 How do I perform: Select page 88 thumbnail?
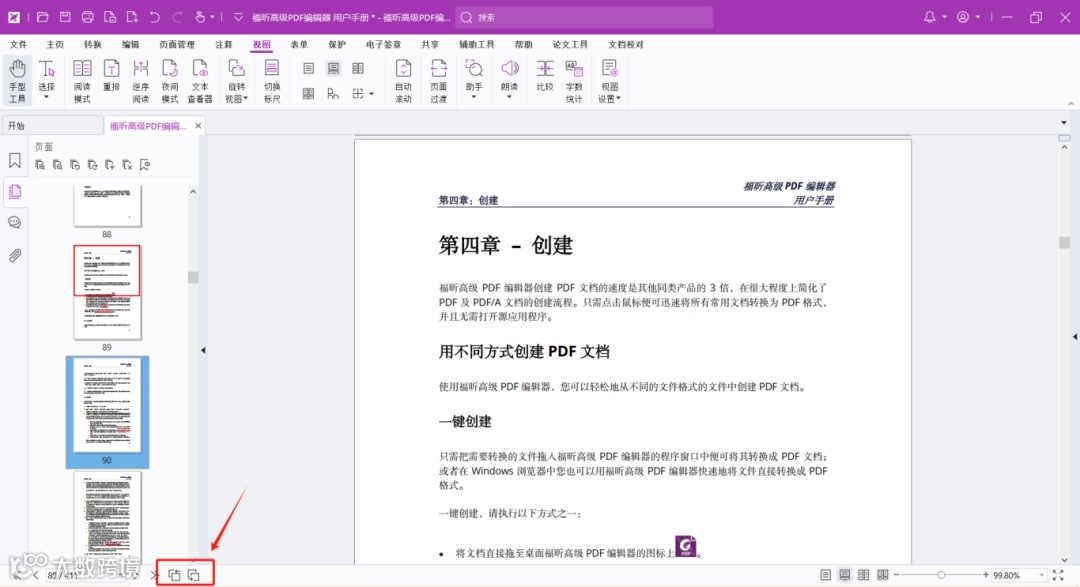(x=107, y=205)
